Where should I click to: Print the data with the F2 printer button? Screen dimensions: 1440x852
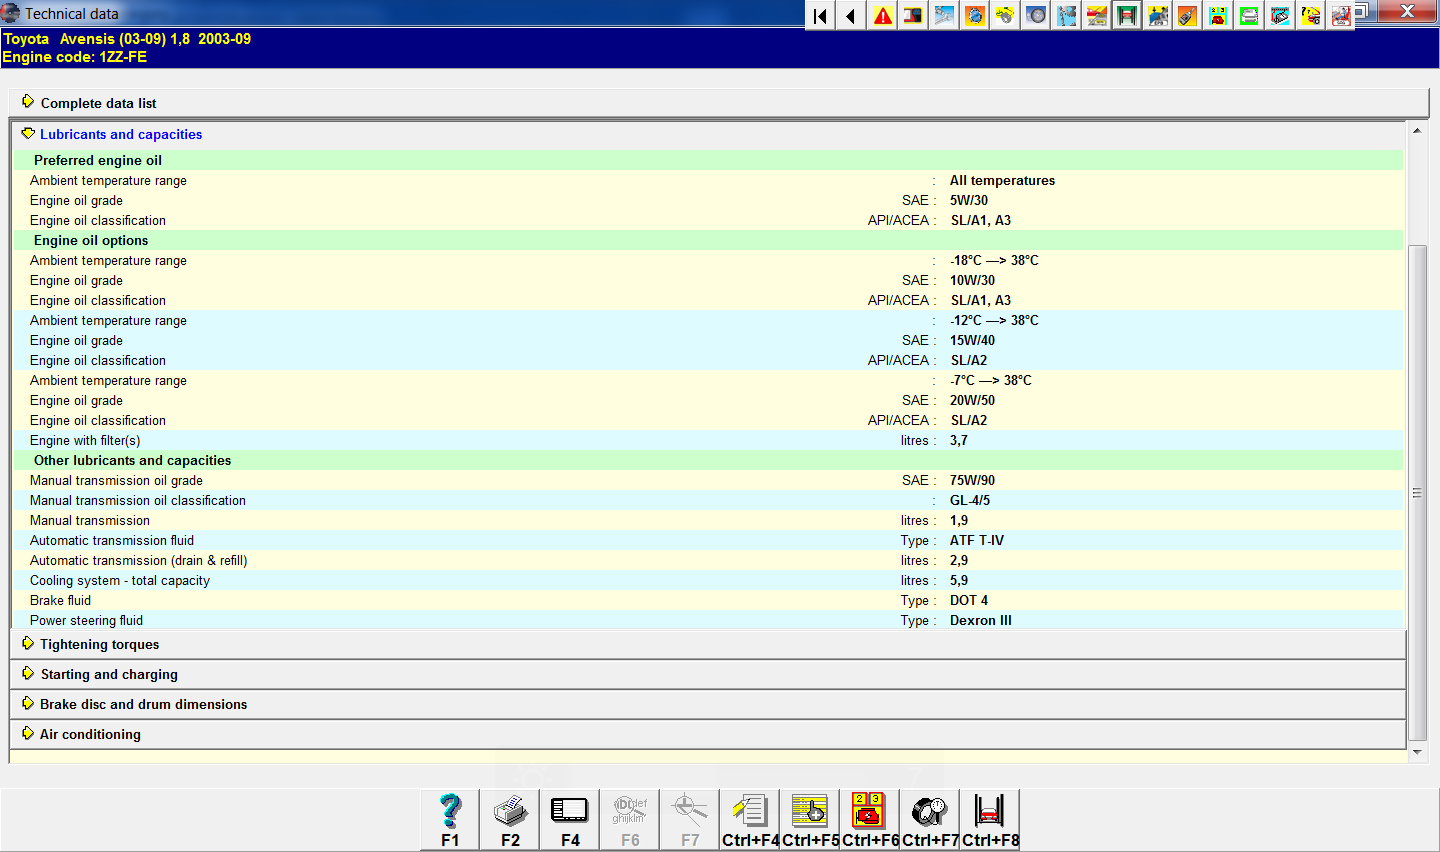click(510, 819)
